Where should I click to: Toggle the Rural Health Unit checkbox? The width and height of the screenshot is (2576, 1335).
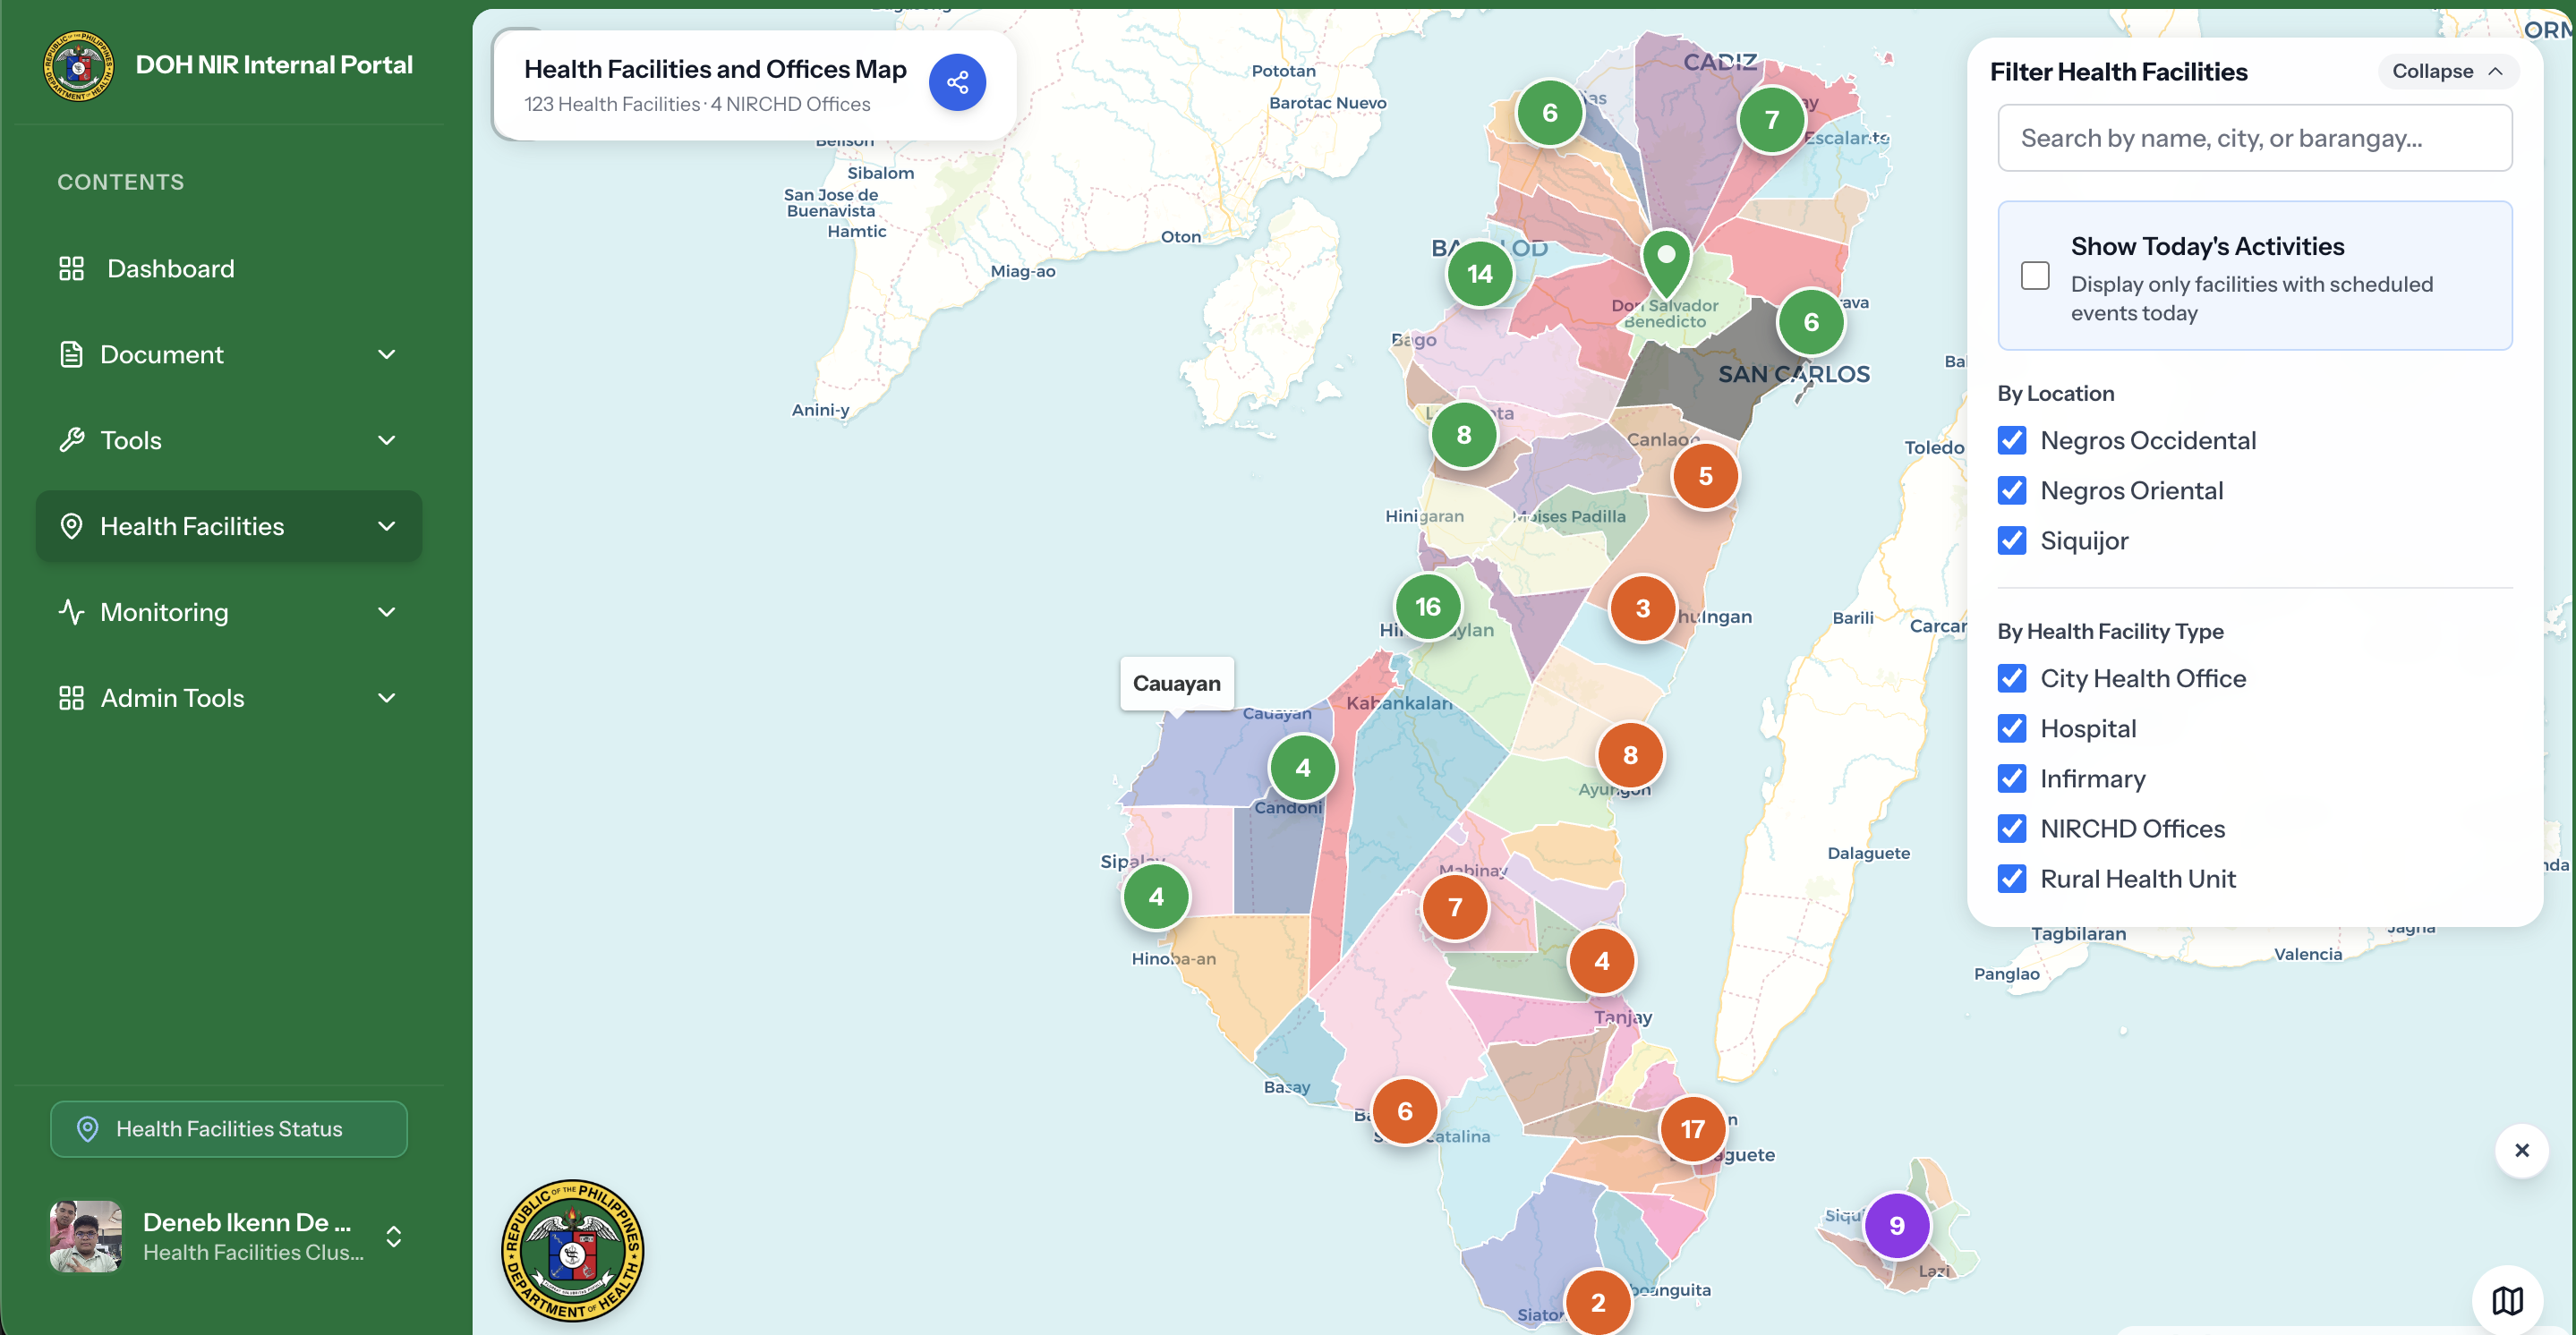click(x=2011, y=878)
